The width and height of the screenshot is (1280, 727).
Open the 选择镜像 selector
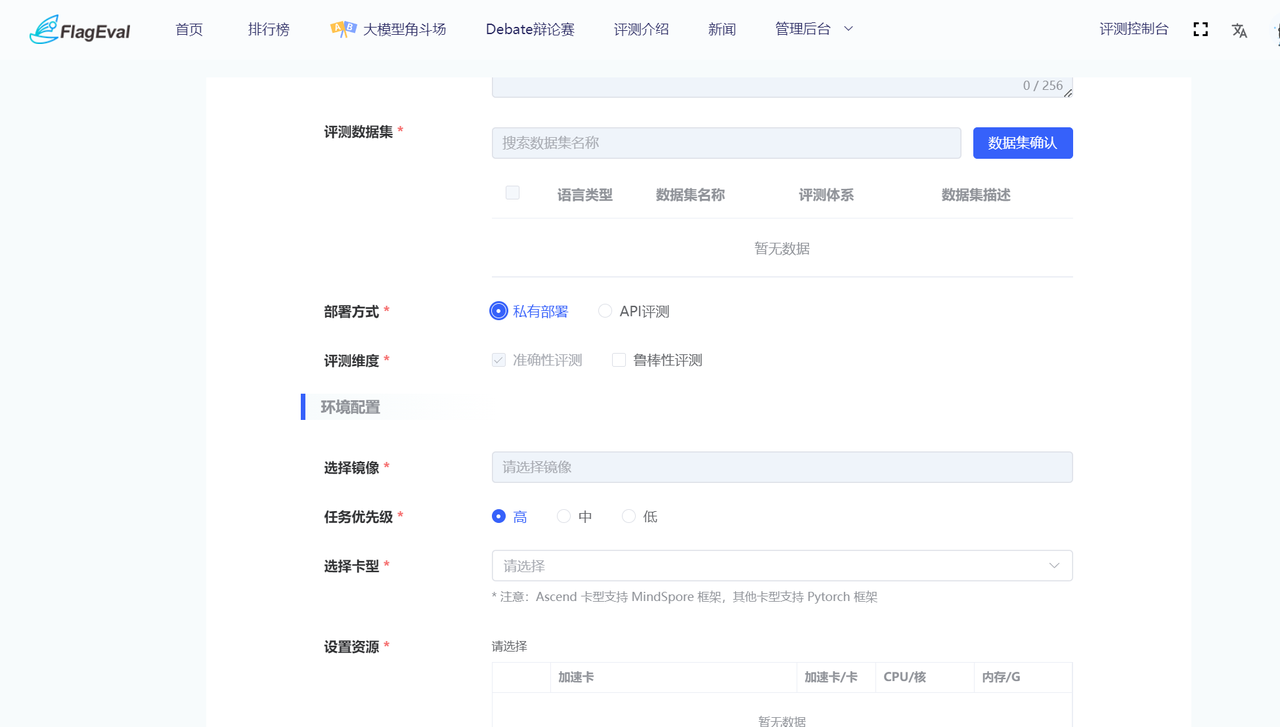[782, 467]
